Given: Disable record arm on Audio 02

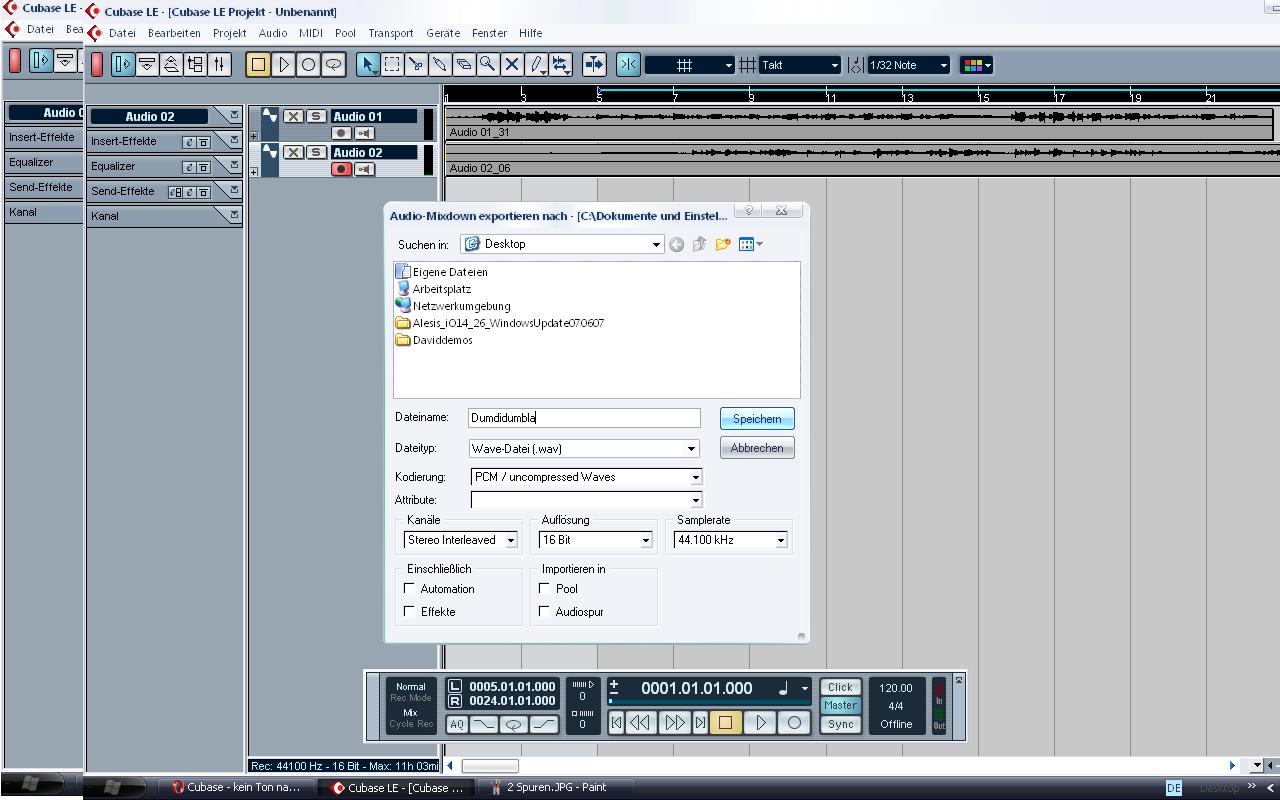Looking at the screenshot, I should coord(341,169).
